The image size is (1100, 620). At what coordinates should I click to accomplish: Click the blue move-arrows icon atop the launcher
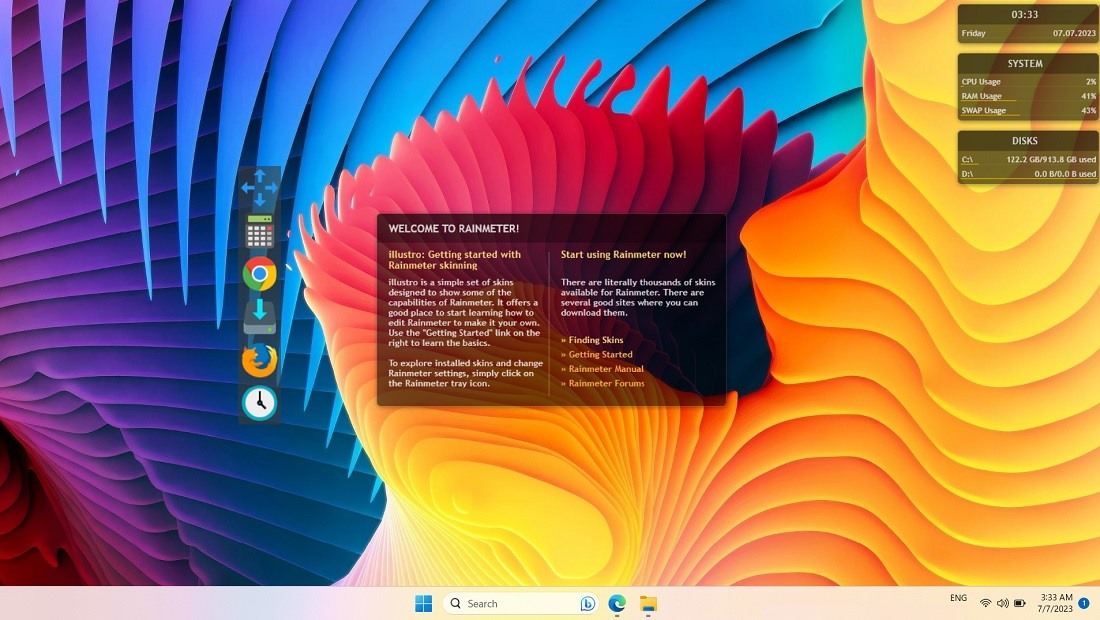[259, 186]
